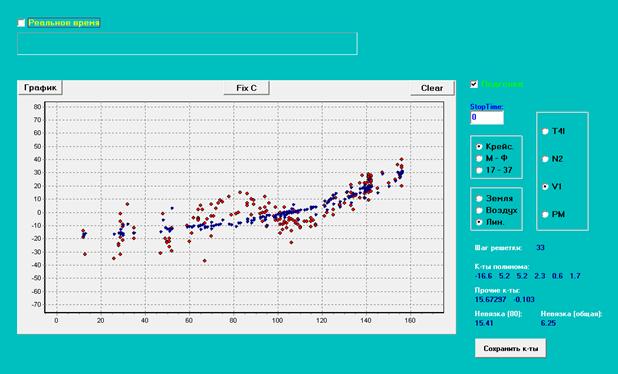The height and width of the screenshot is (374, 618).
Task: Click the x-axis label 160 on chart
Action: [x=410, y=321]
